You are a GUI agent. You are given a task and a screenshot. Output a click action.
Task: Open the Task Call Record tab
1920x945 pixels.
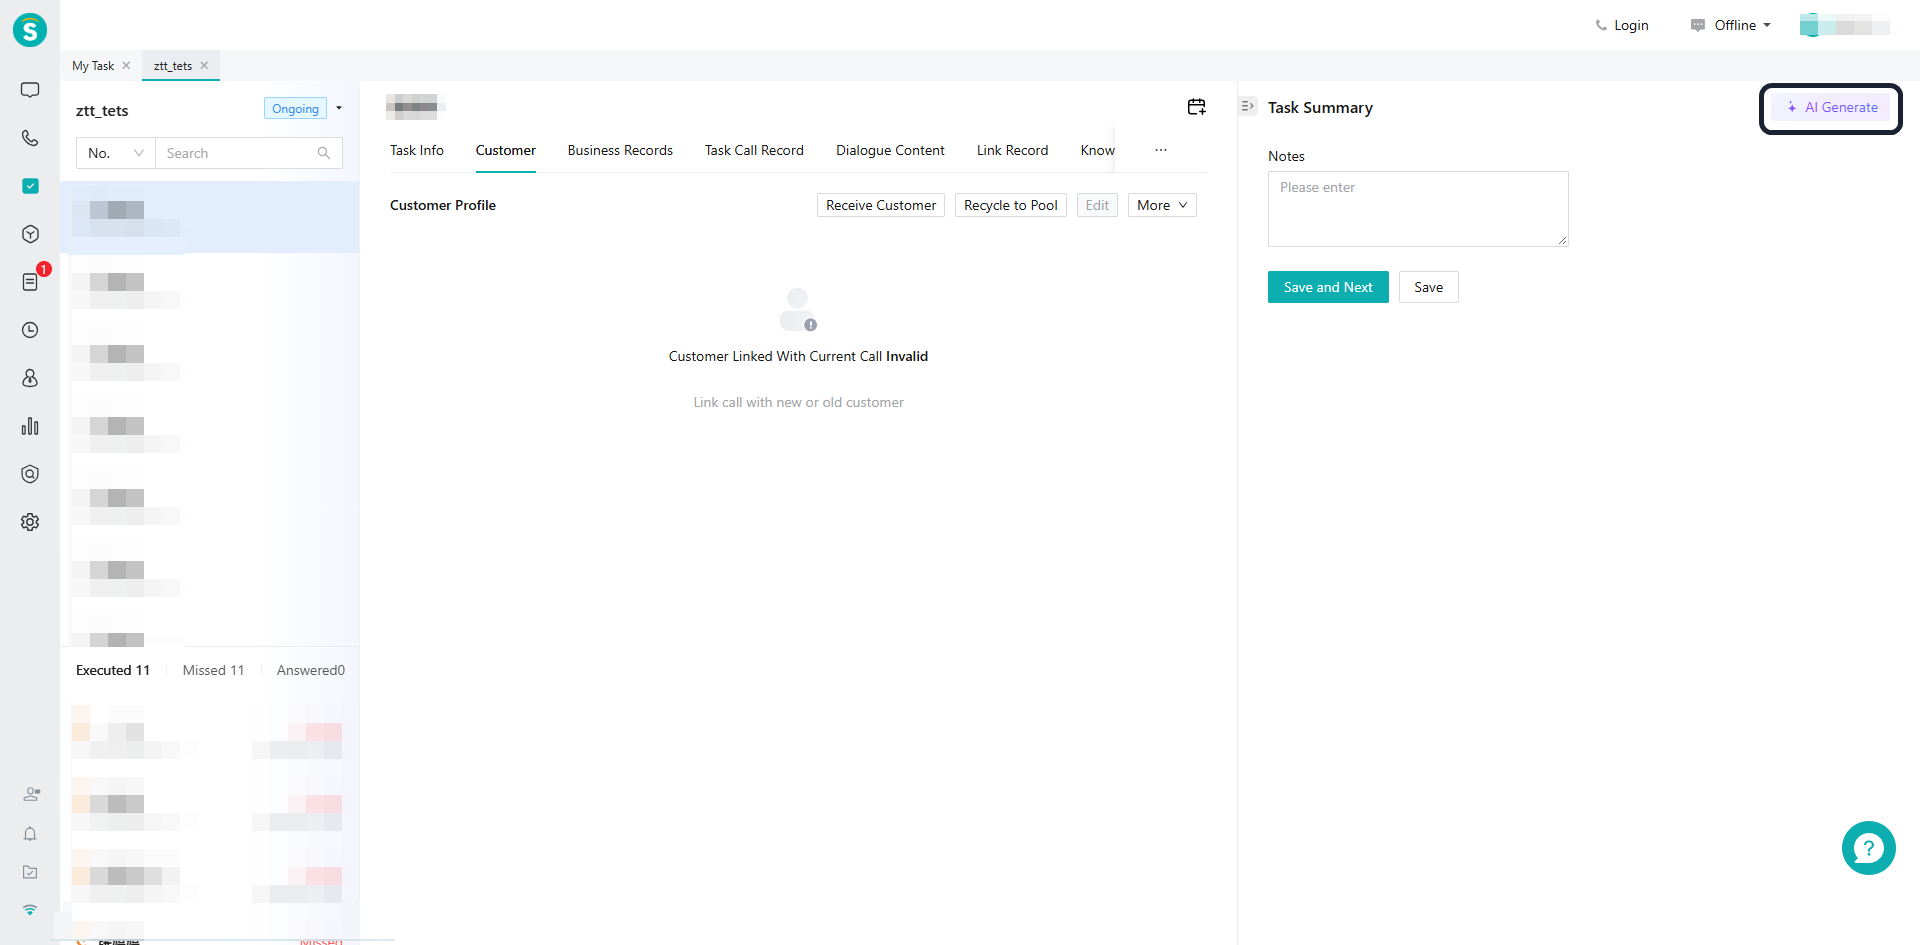[x=754, y=150]
